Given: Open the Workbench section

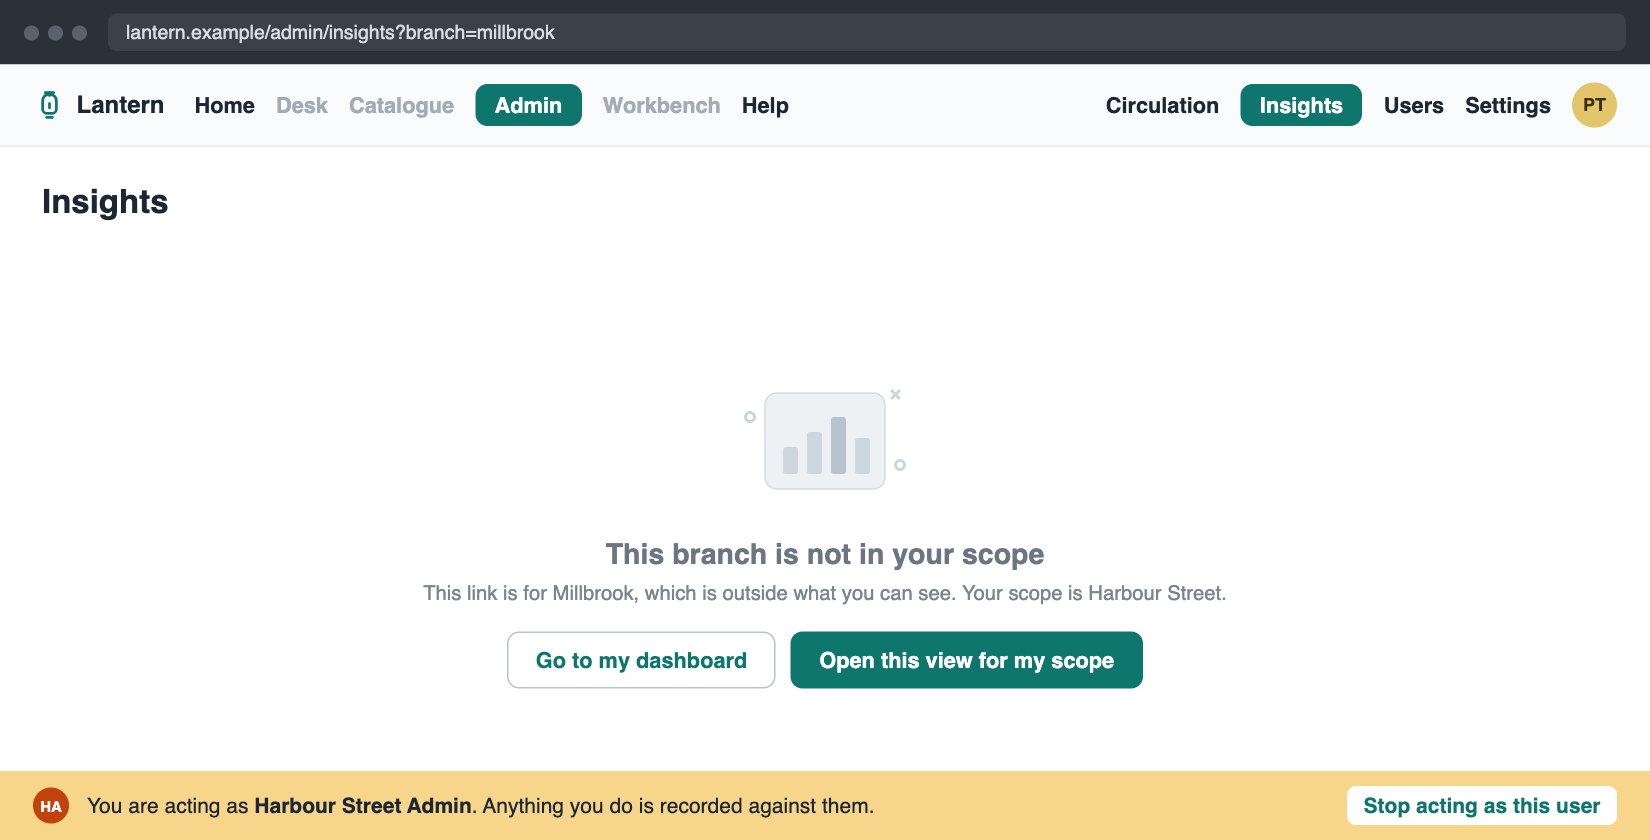Looking at the screenshot, I should (x=662, y=105).
